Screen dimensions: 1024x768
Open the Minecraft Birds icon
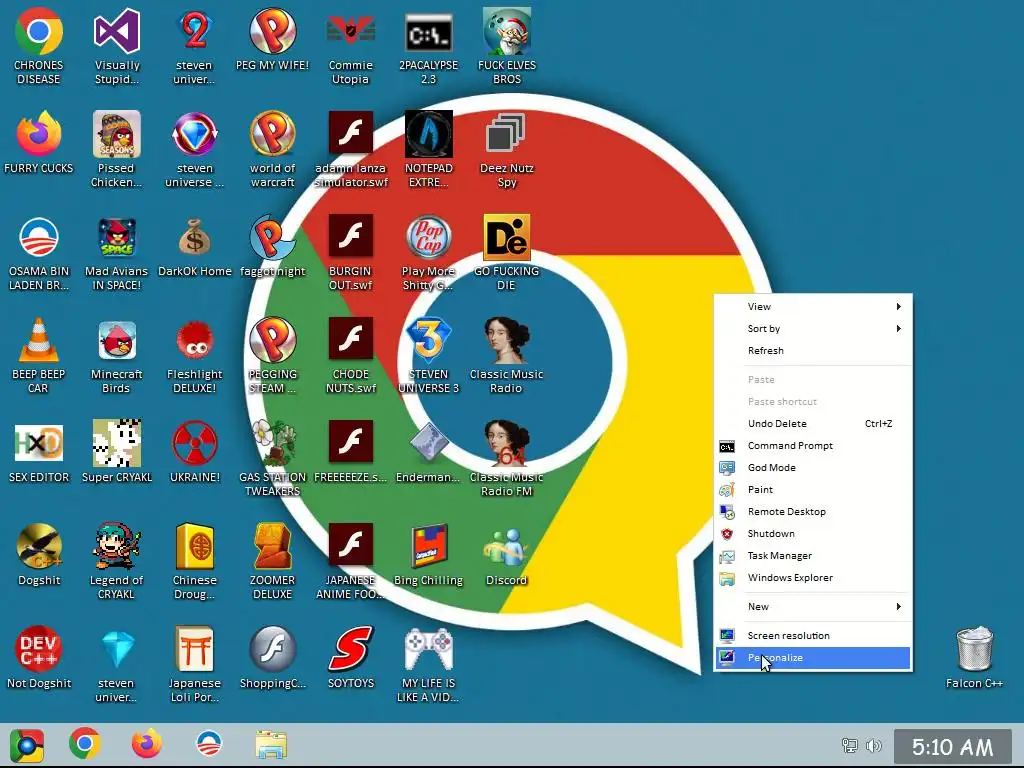click(x=117, y=340)
